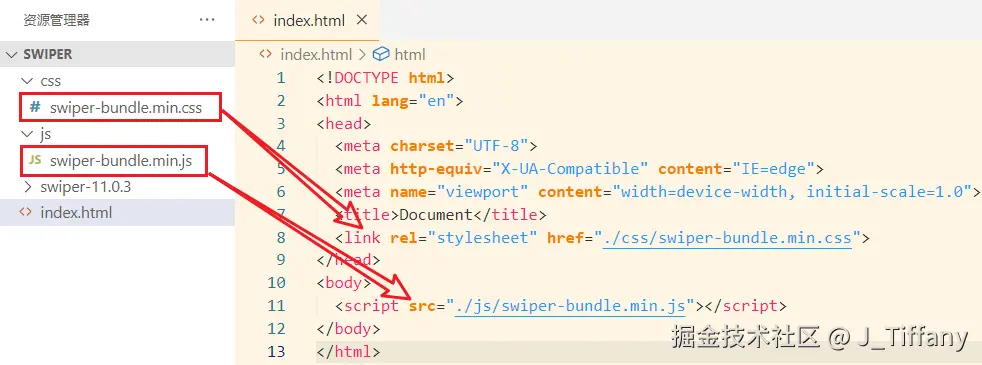Click the opening head tag on line 3
The height and width of the screenshot is (365, 982).
[x=344, y=123]
